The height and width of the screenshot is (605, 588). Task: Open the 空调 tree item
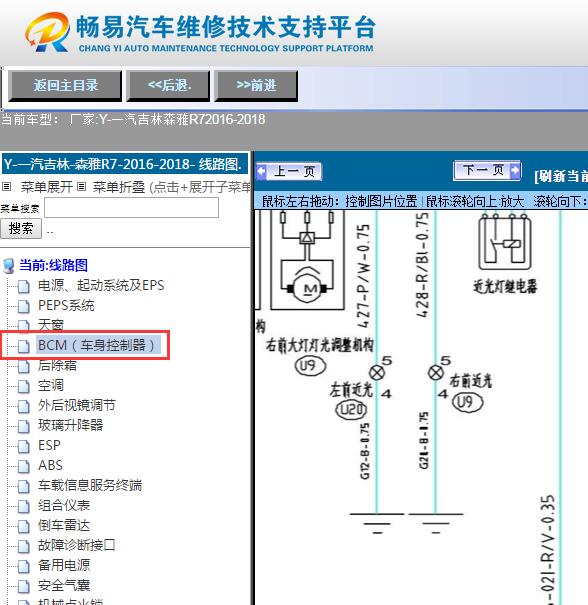[x=51, y=385]
